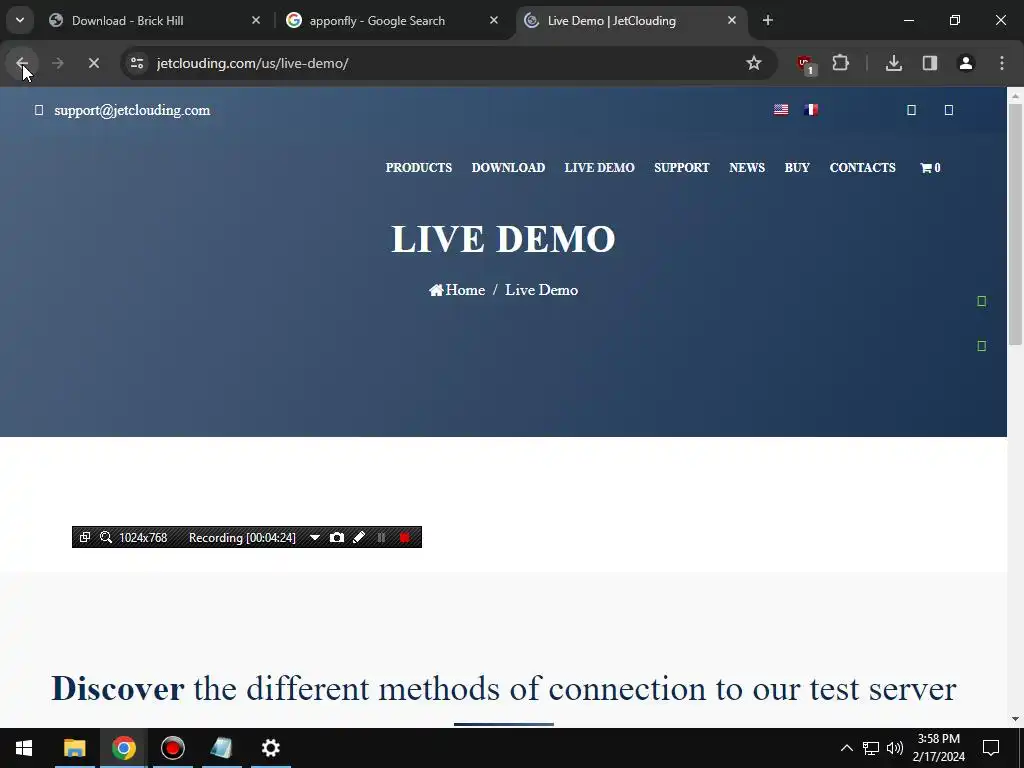Open the notification center icon
Screen dimensions: 1024x768
click(991, 748)
